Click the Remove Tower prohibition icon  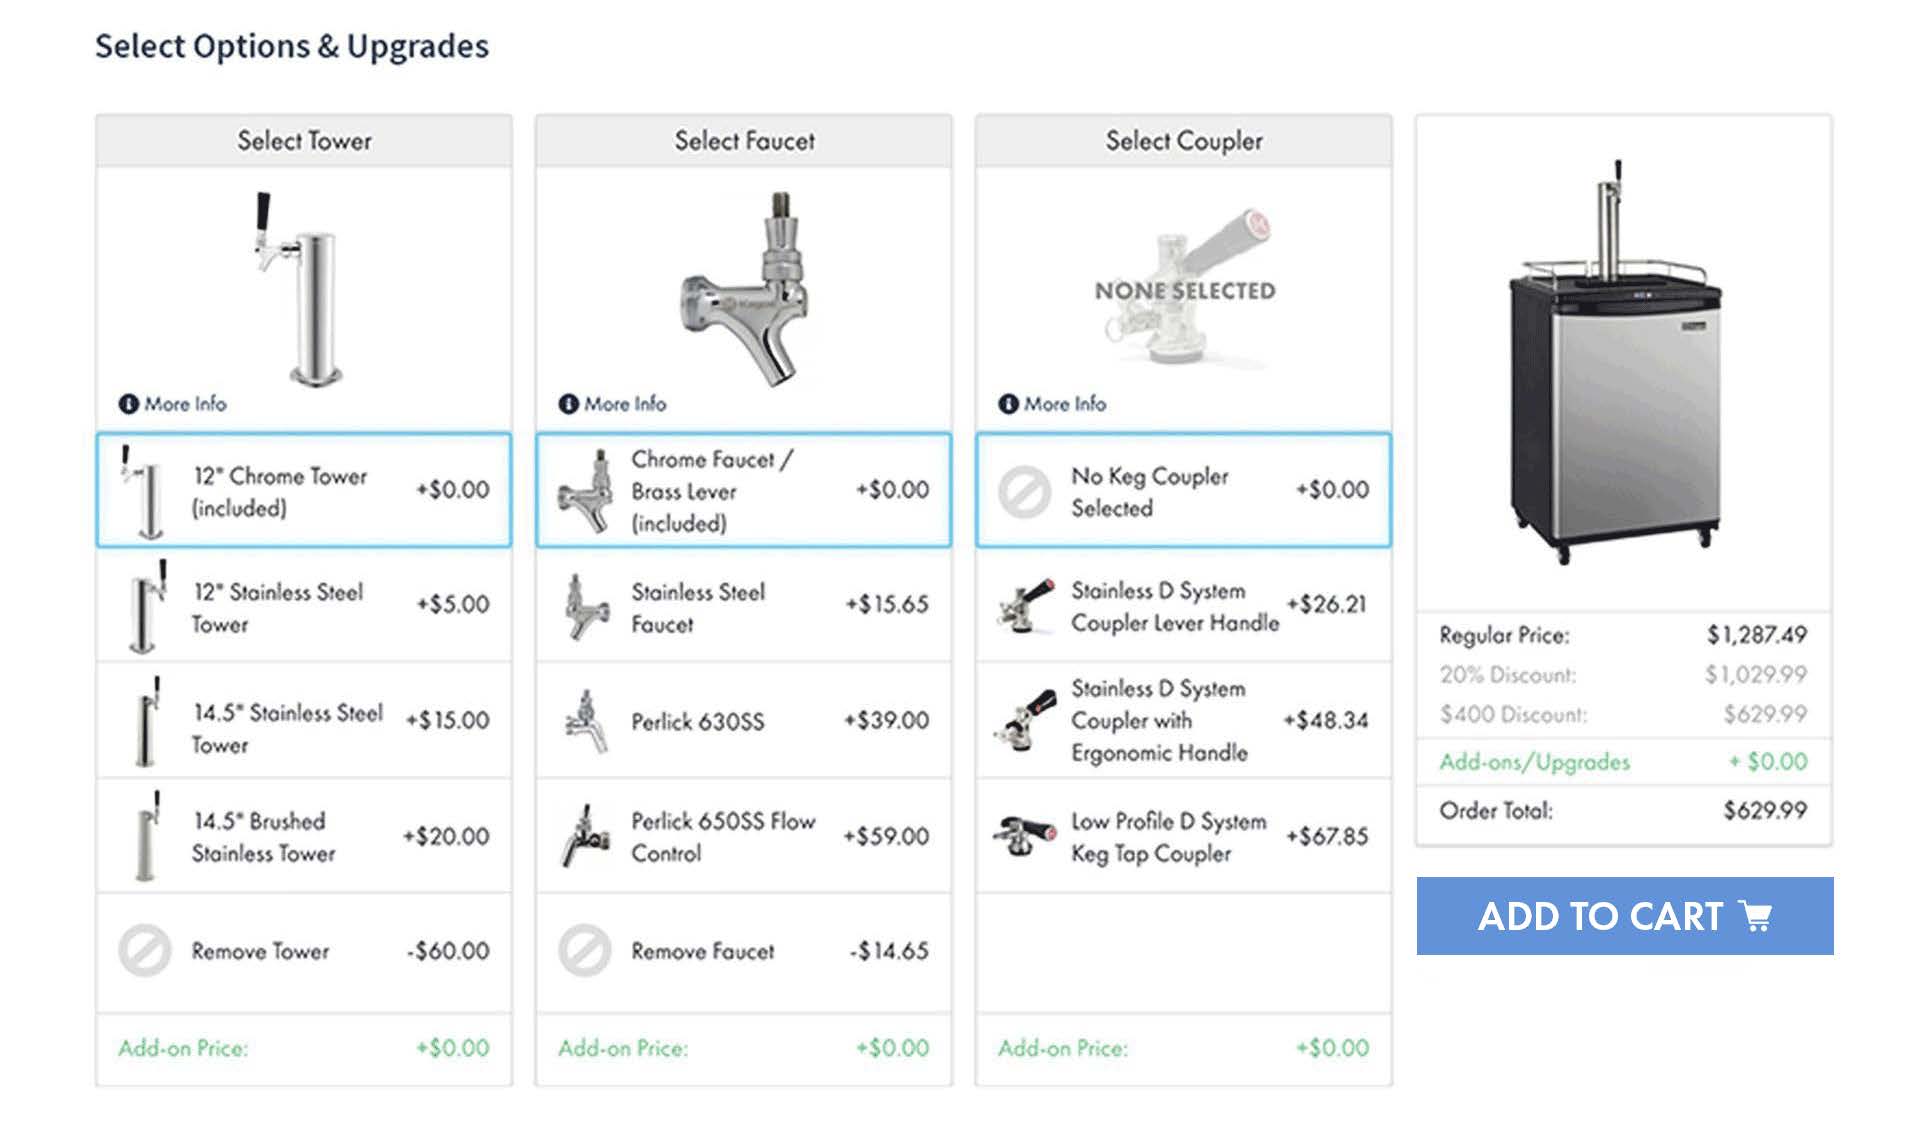coord(146,951)
